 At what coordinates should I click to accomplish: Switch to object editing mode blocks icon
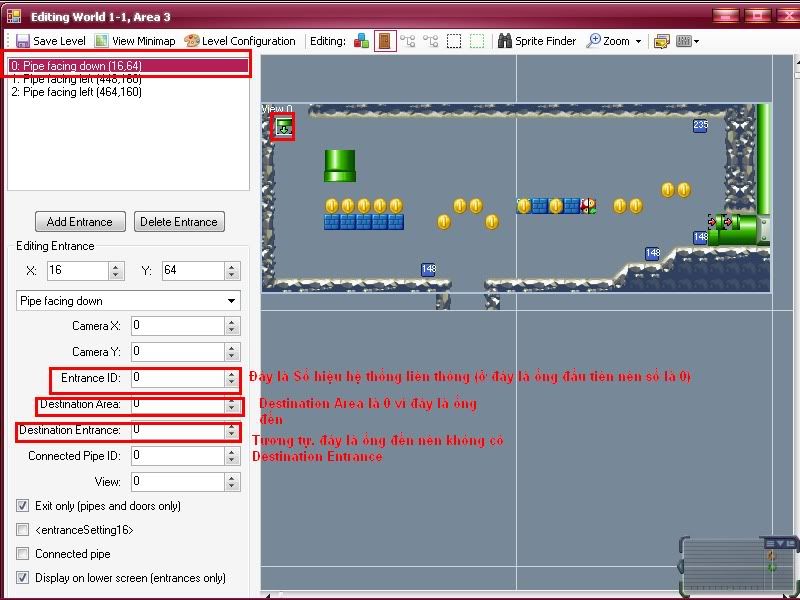361,41
